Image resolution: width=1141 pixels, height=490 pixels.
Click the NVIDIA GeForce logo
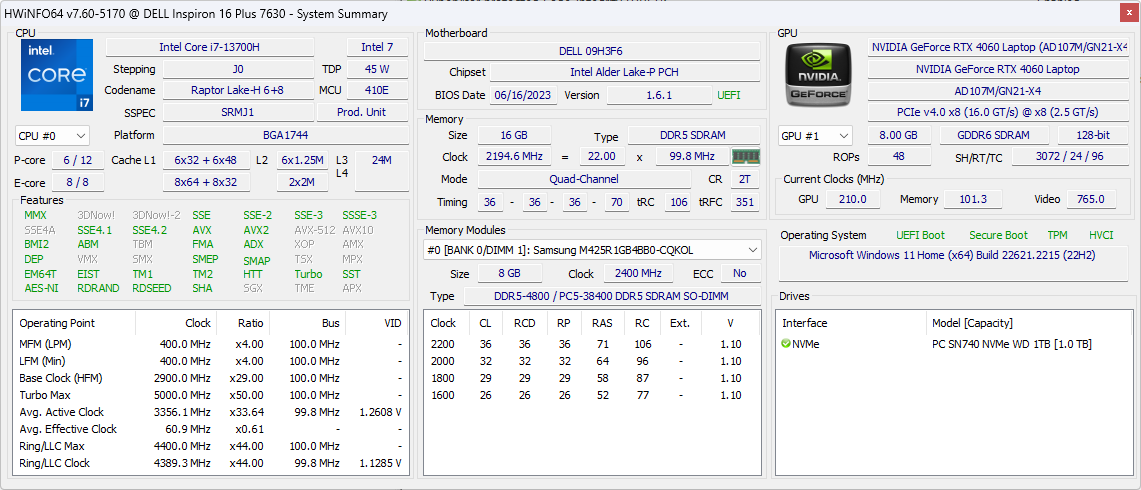tap(817, 73)
